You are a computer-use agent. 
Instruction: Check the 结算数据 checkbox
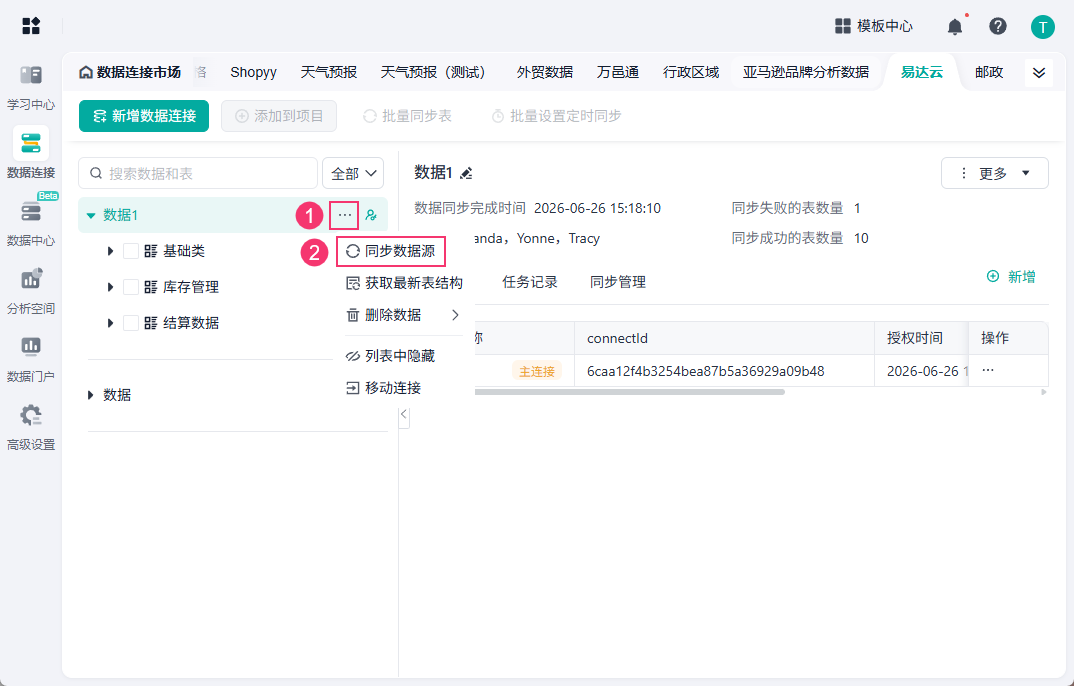(x=131, y=322)
